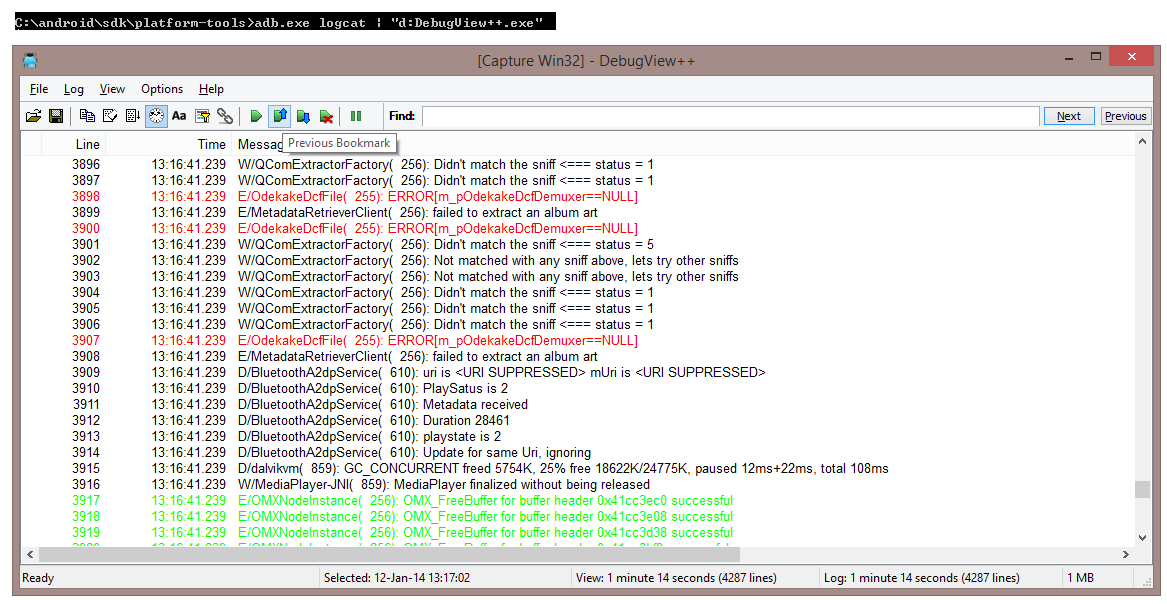Copy selected log lines
1167x604 pixels.
point(87,115)
